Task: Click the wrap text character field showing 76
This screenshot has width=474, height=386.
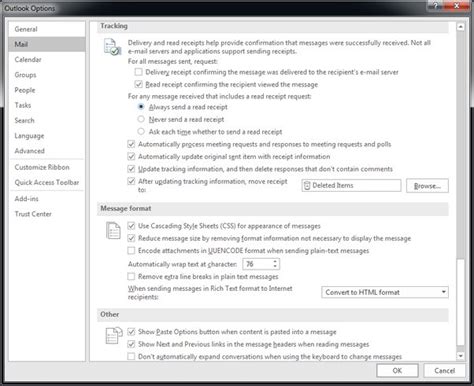Action: point(257,264)
